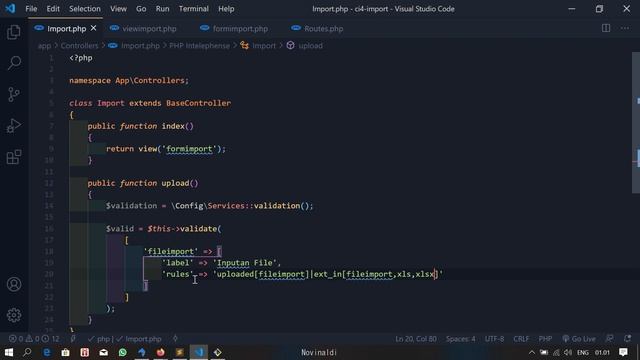Open the Selection menu

click(84, 9)
